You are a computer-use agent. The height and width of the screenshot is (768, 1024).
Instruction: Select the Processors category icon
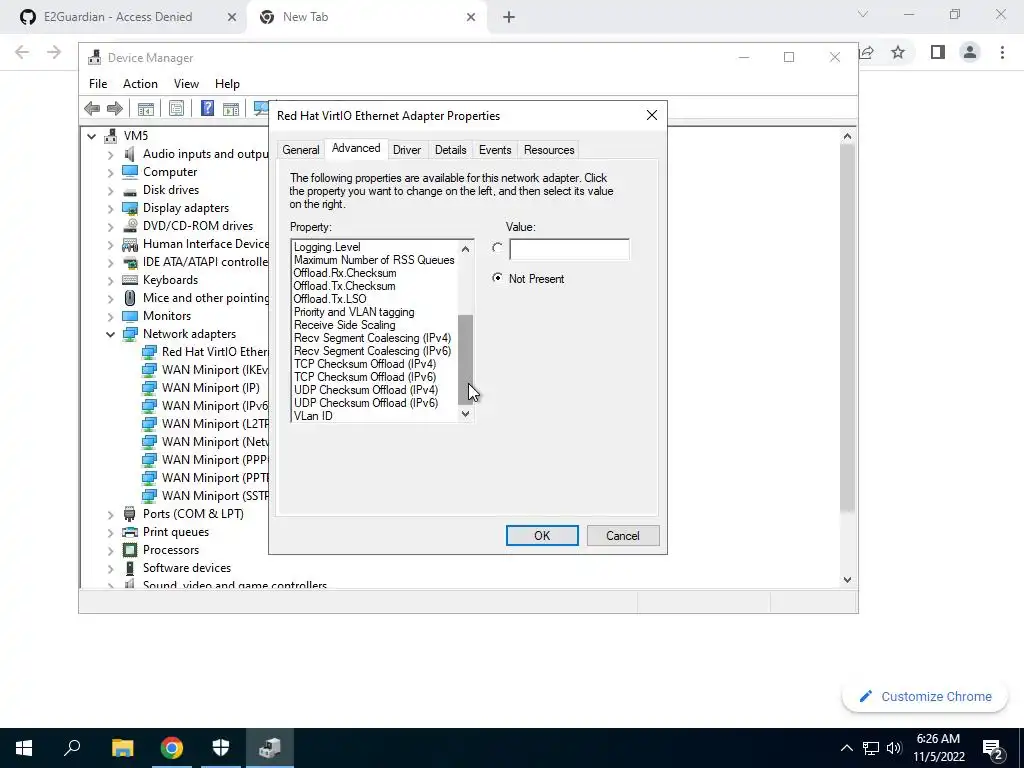click(130, 550)
